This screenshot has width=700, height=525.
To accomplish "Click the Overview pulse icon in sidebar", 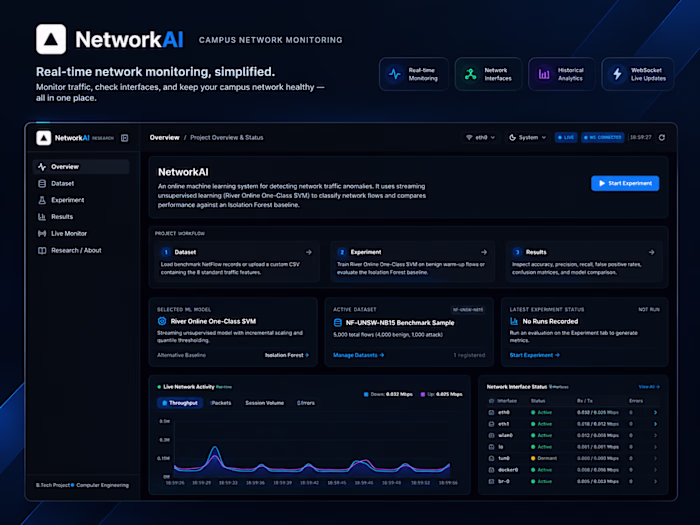I will 42,167.
